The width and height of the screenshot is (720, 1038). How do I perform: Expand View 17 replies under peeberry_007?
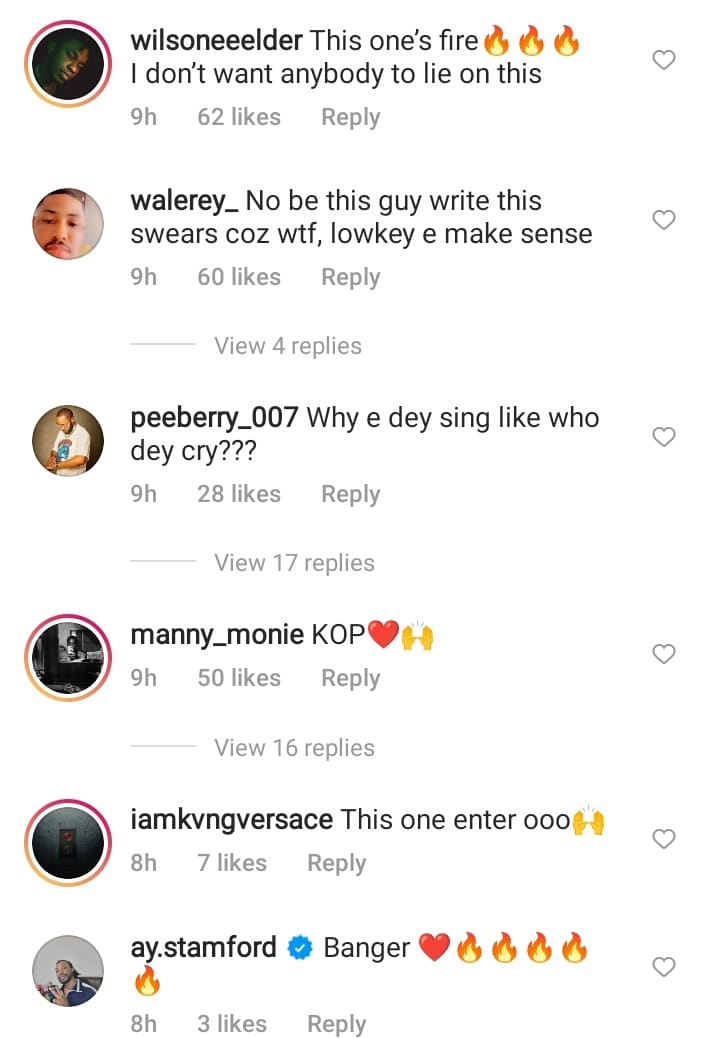294,563
